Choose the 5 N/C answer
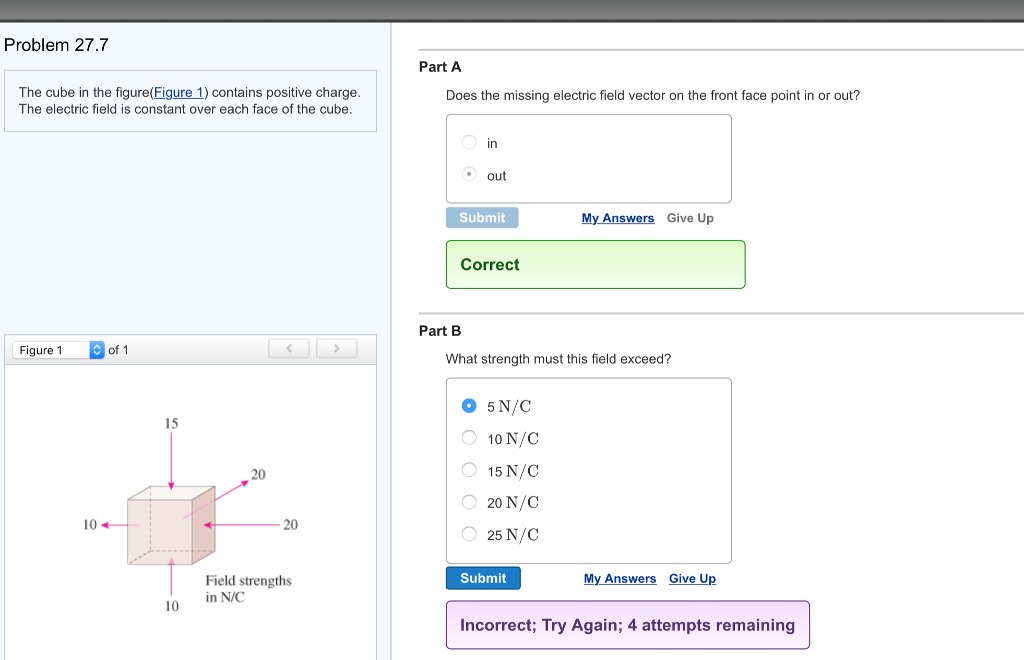This screenshot has width=1024, height=660. point(469,405)
